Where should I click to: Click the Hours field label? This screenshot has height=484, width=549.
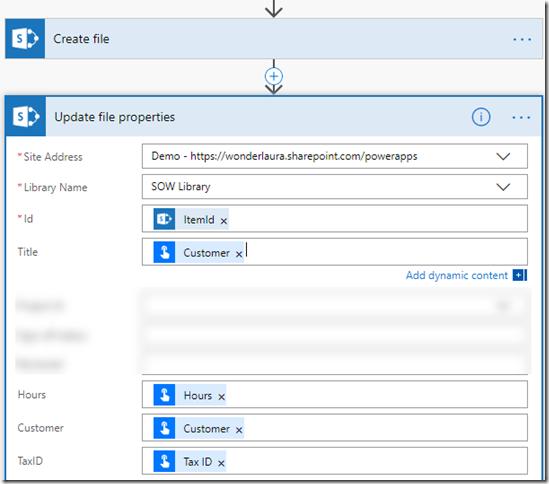tap(32, 395)
